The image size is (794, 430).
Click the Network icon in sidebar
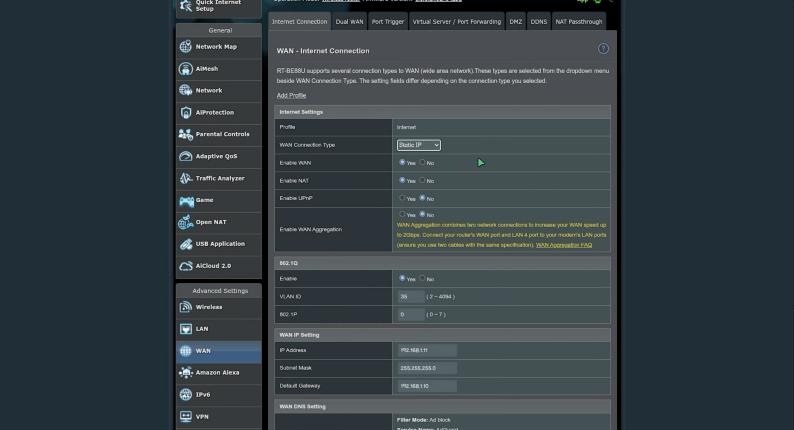(186, 90)
